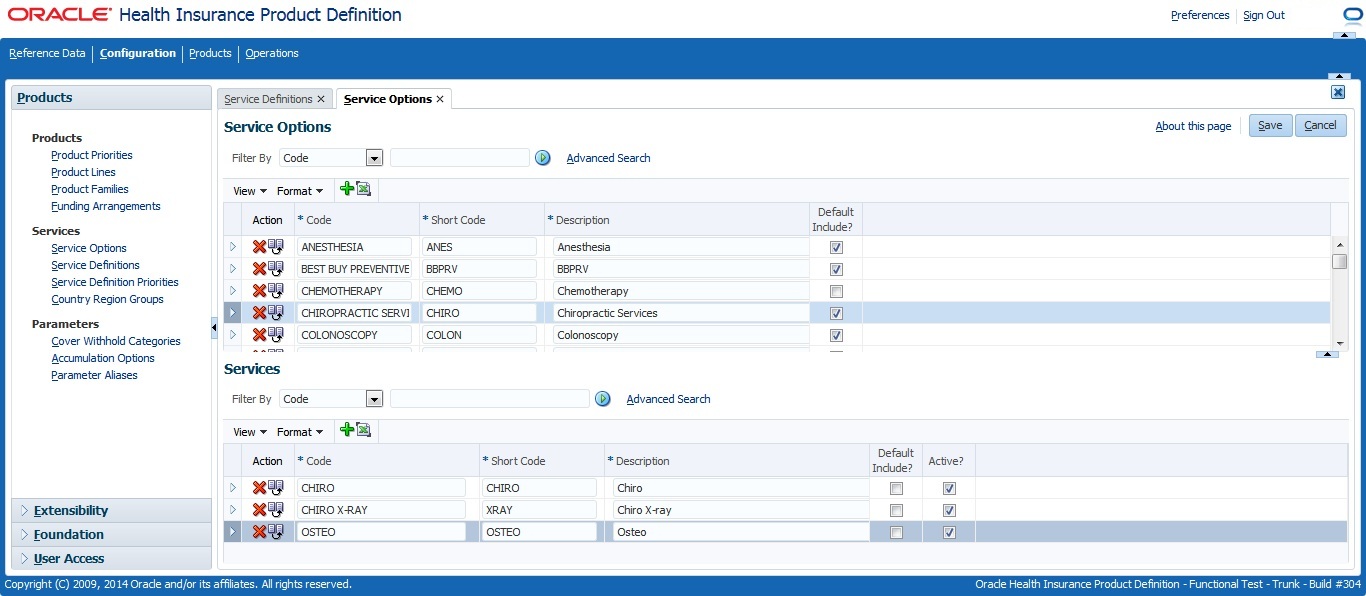Open object details icon for COLONOSCOPY row
This screenshot has height=596, width=1366.
pos(275,335)
